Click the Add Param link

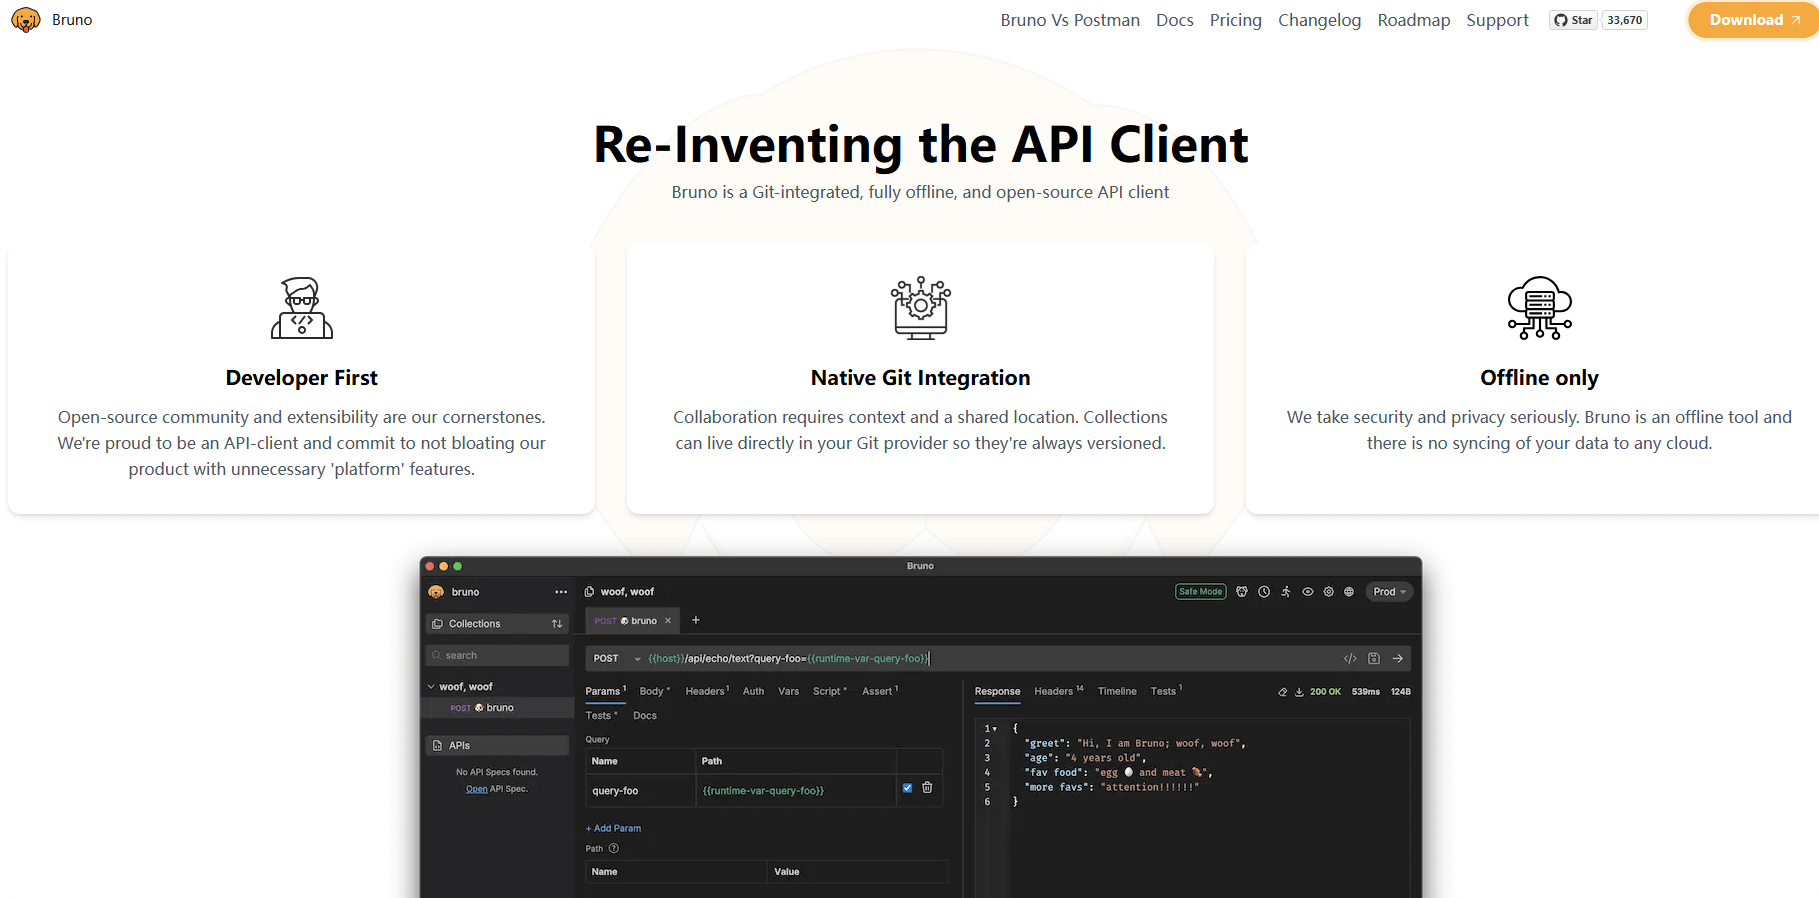pos(614,828)
